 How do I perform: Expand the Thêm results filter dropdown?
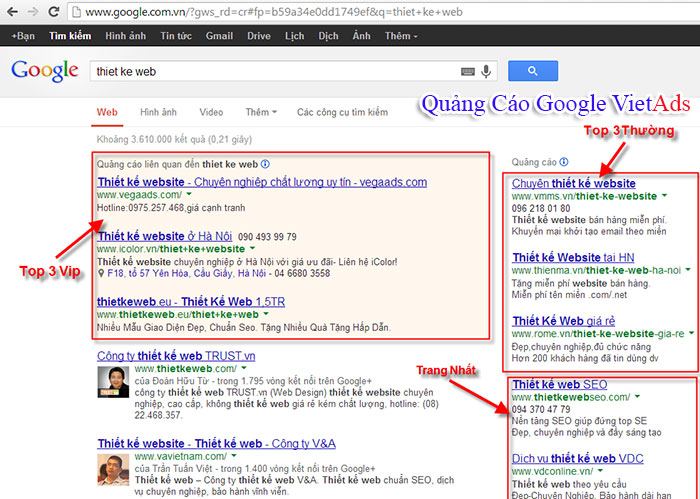261,112
